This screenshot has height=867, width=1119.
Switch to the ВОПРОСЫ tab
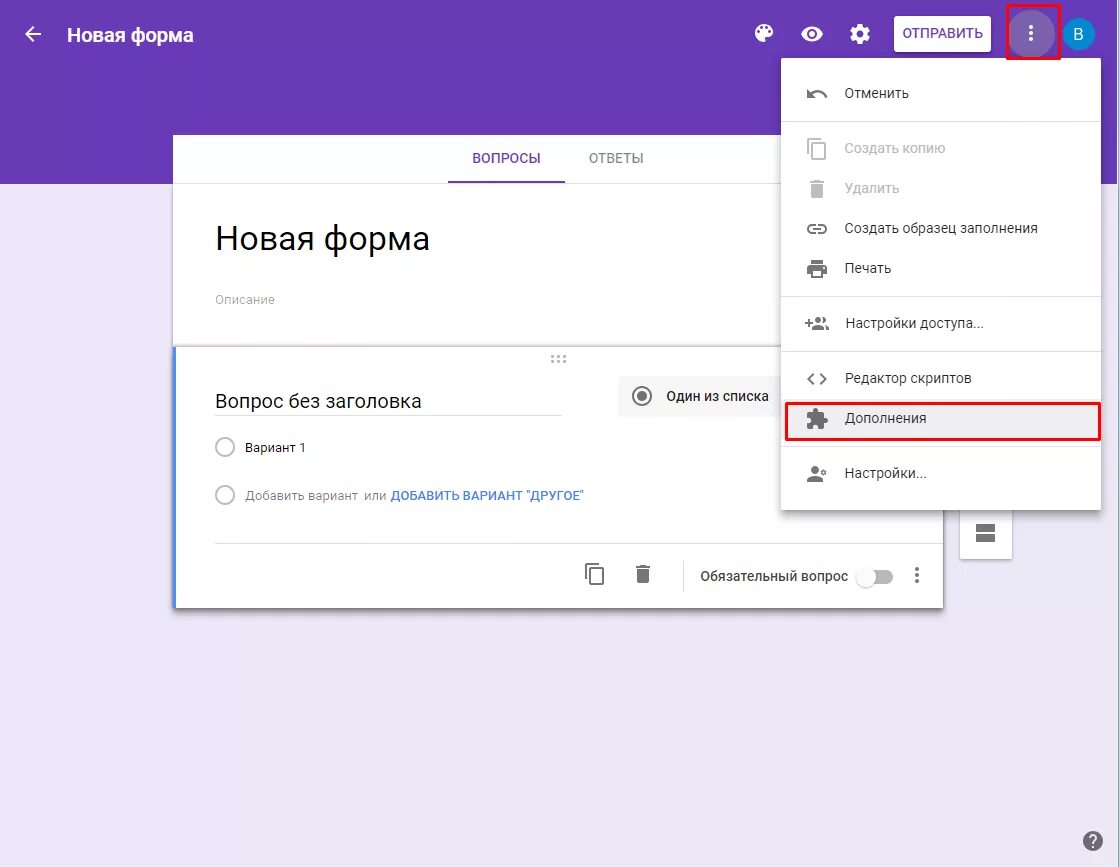pyautogui.click(x=506, y=158)
